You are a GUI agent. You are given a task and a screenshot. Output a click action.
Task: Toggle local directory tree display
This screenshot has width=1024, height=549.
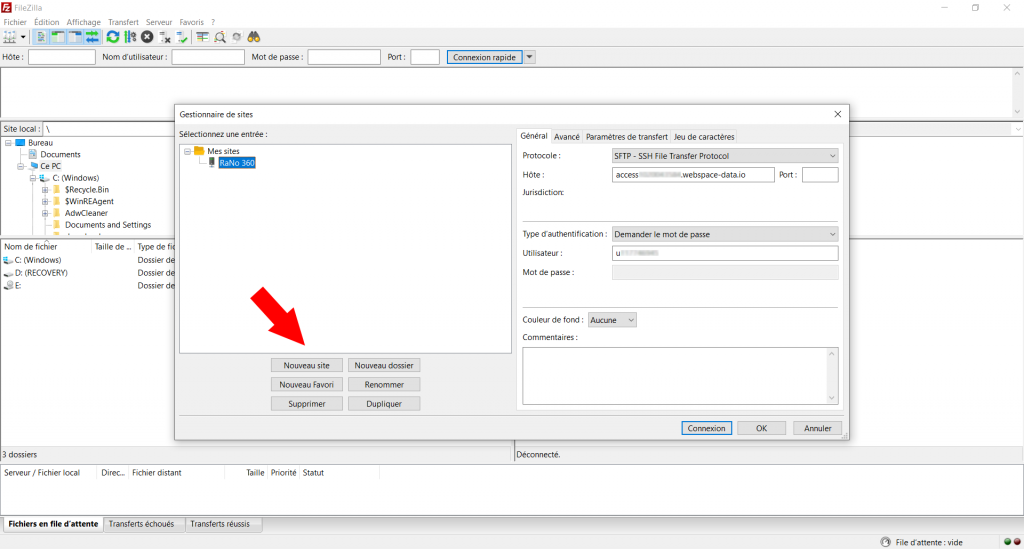pos(59,37)
